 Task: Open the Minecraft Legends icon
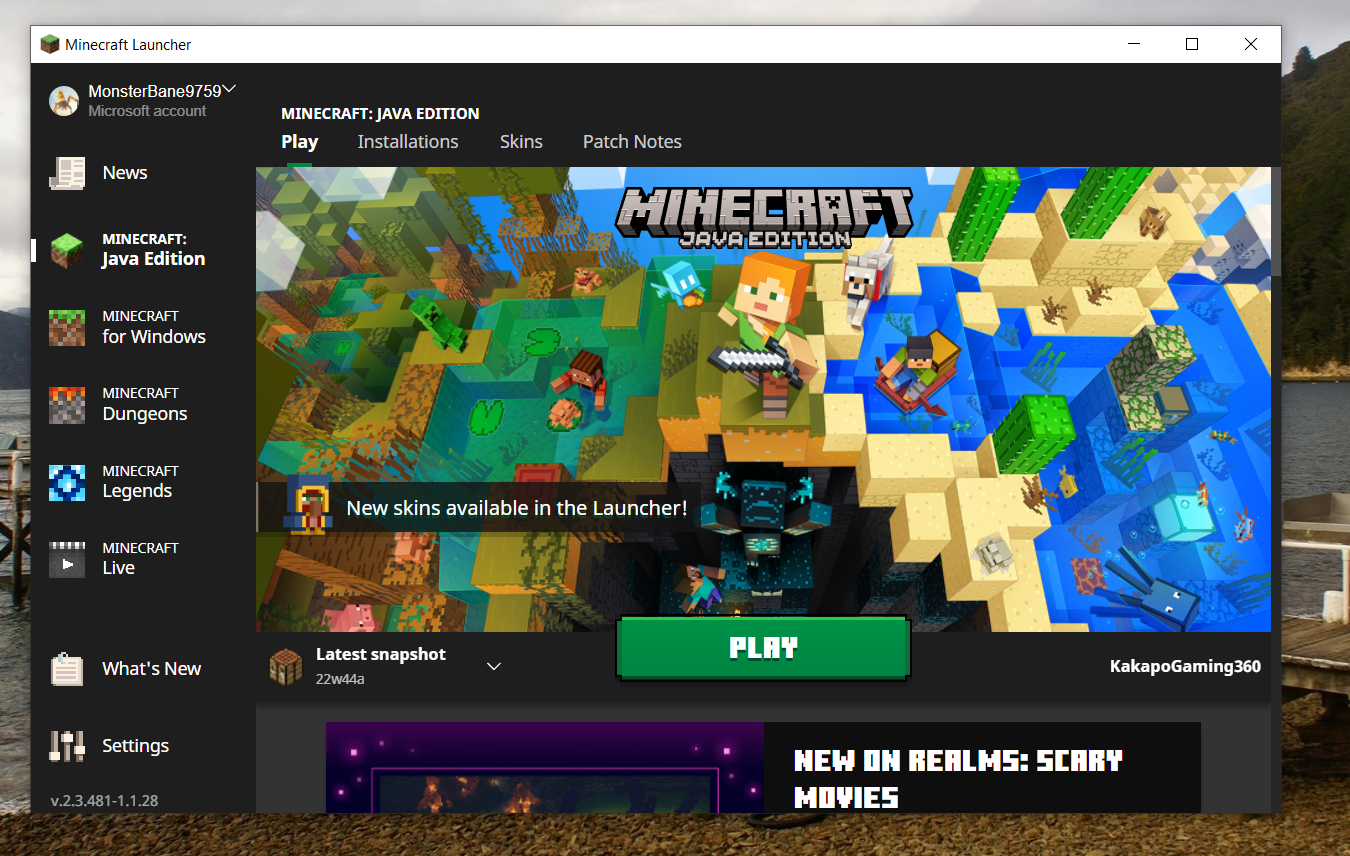point(67,482)
